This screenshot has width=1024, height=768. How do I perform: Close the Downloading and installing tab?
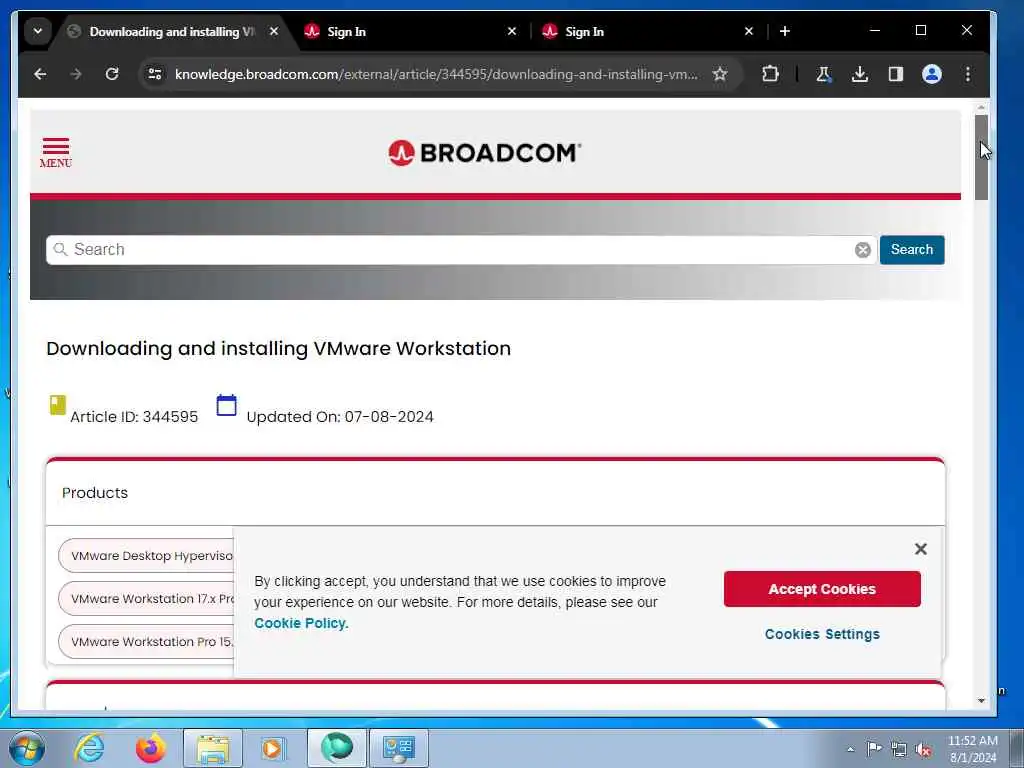point(274,31)
